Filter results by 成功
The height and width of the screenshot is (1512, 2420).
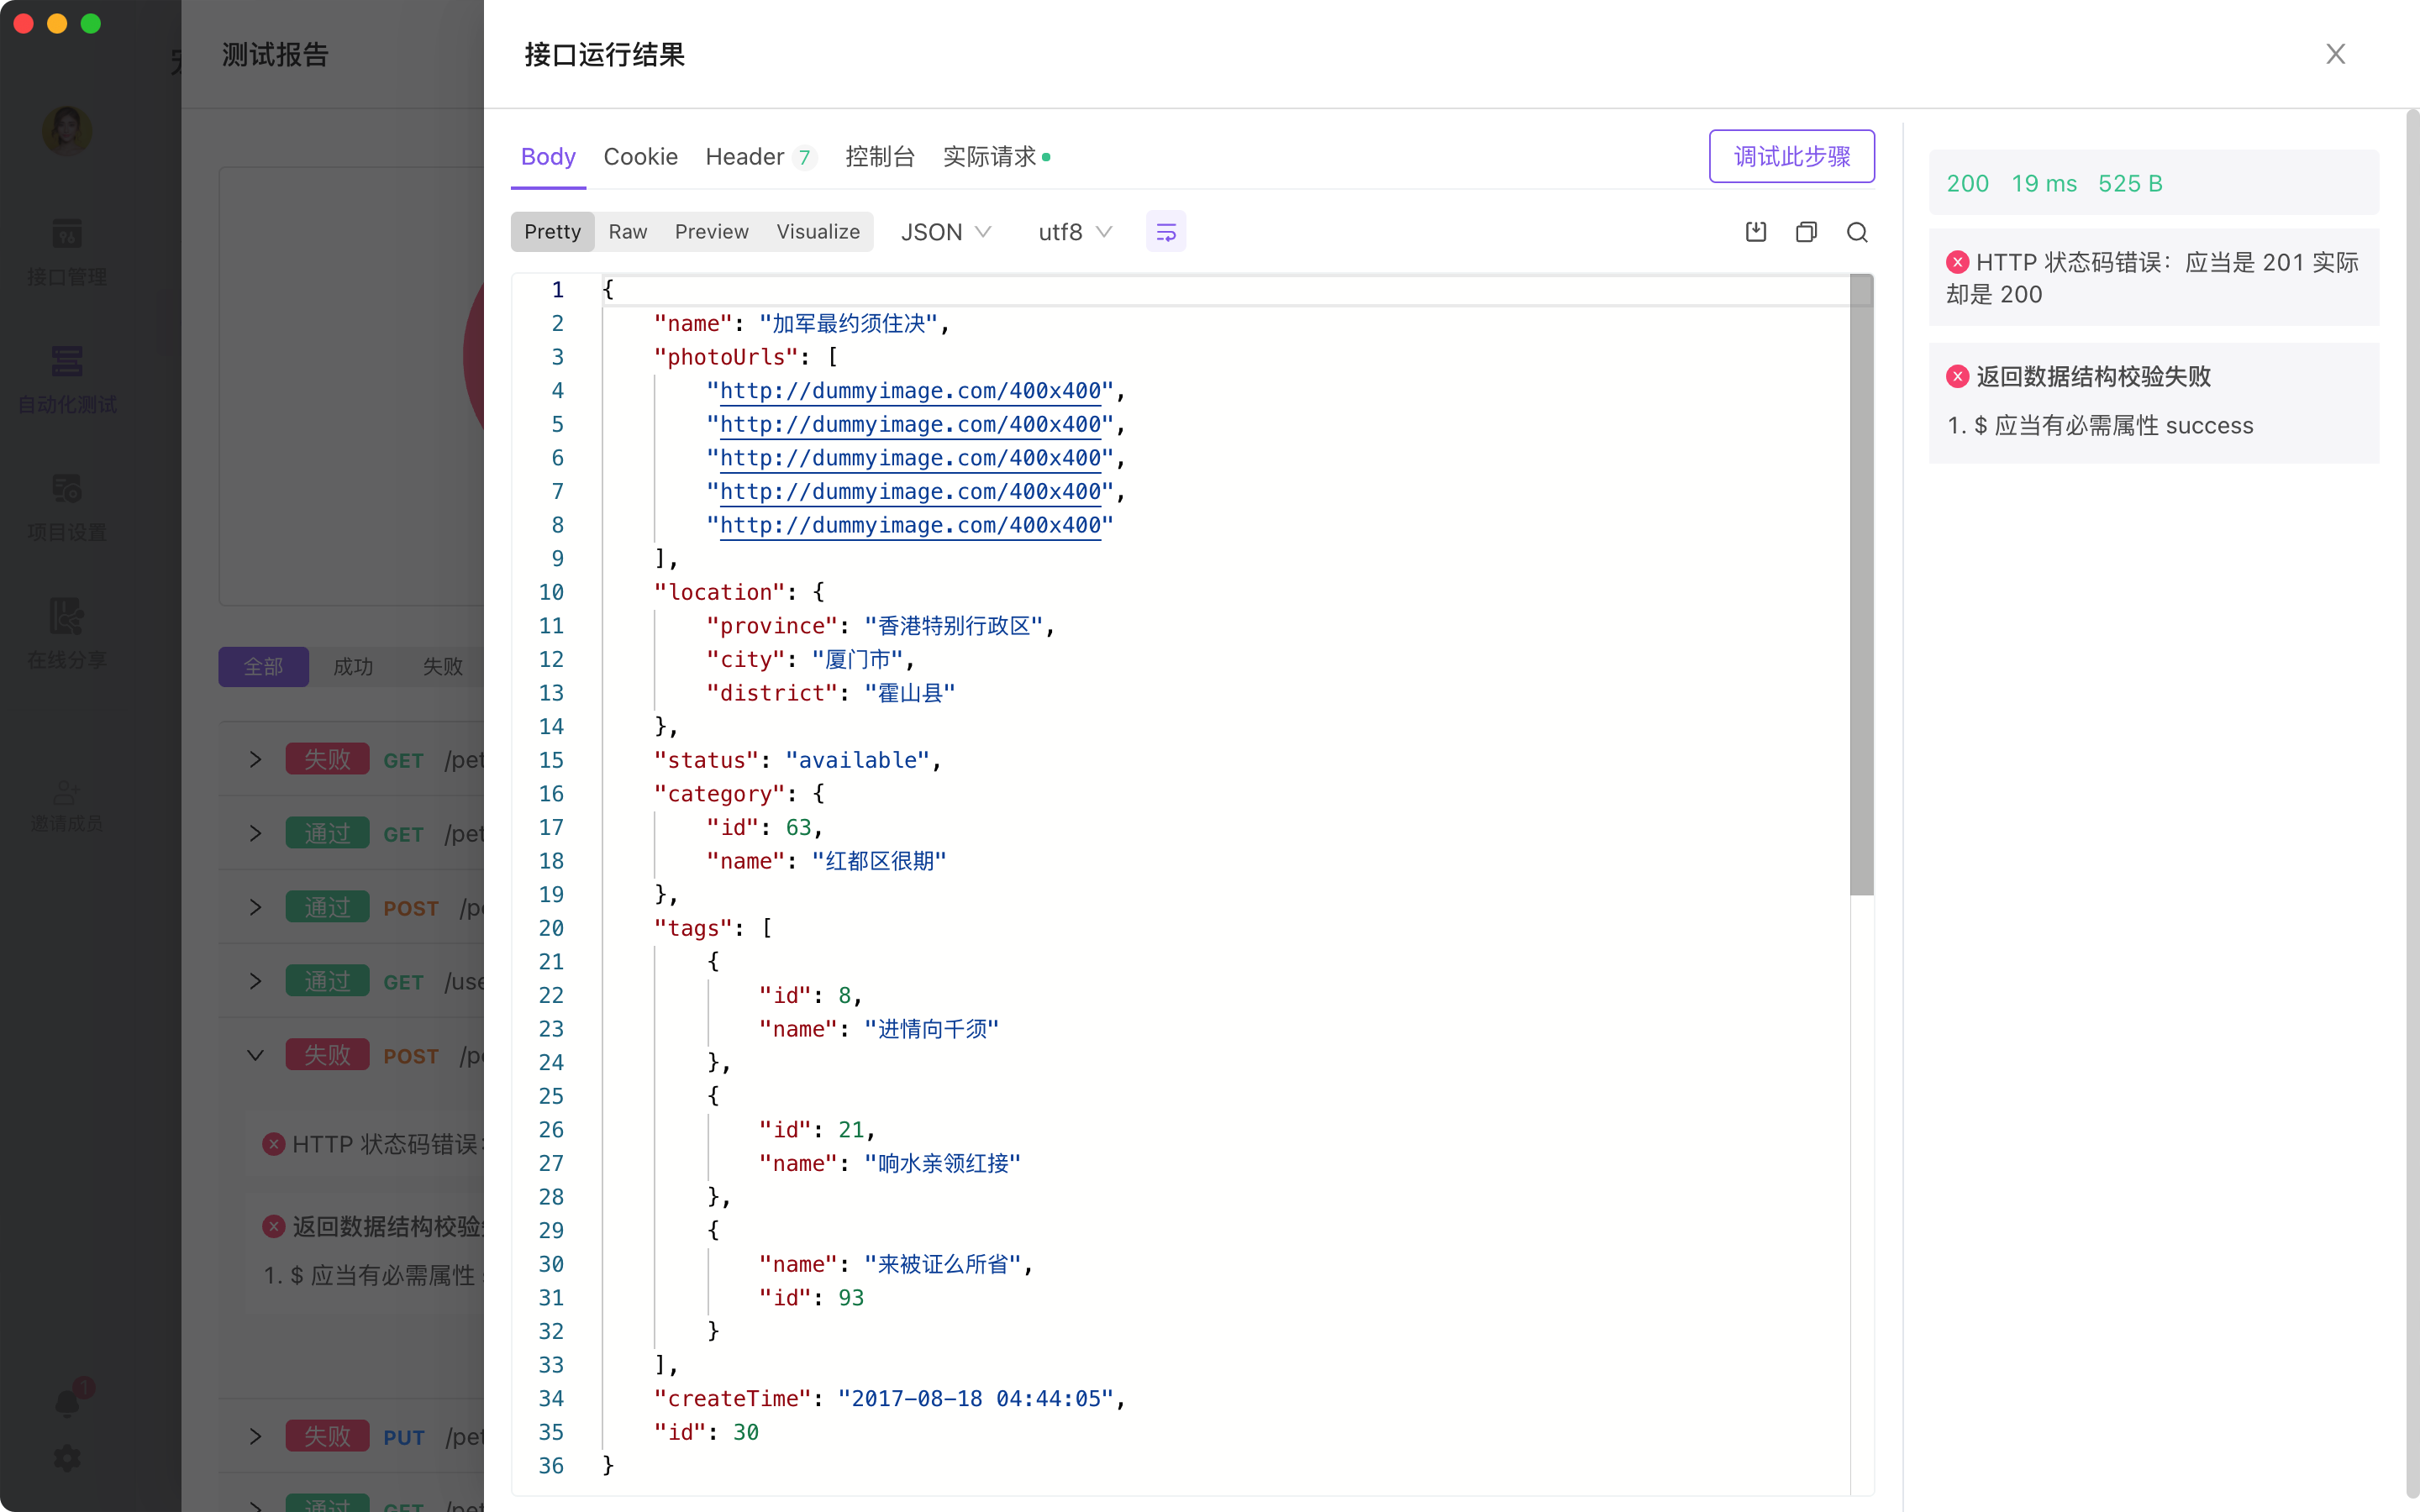tap(353, 667)
